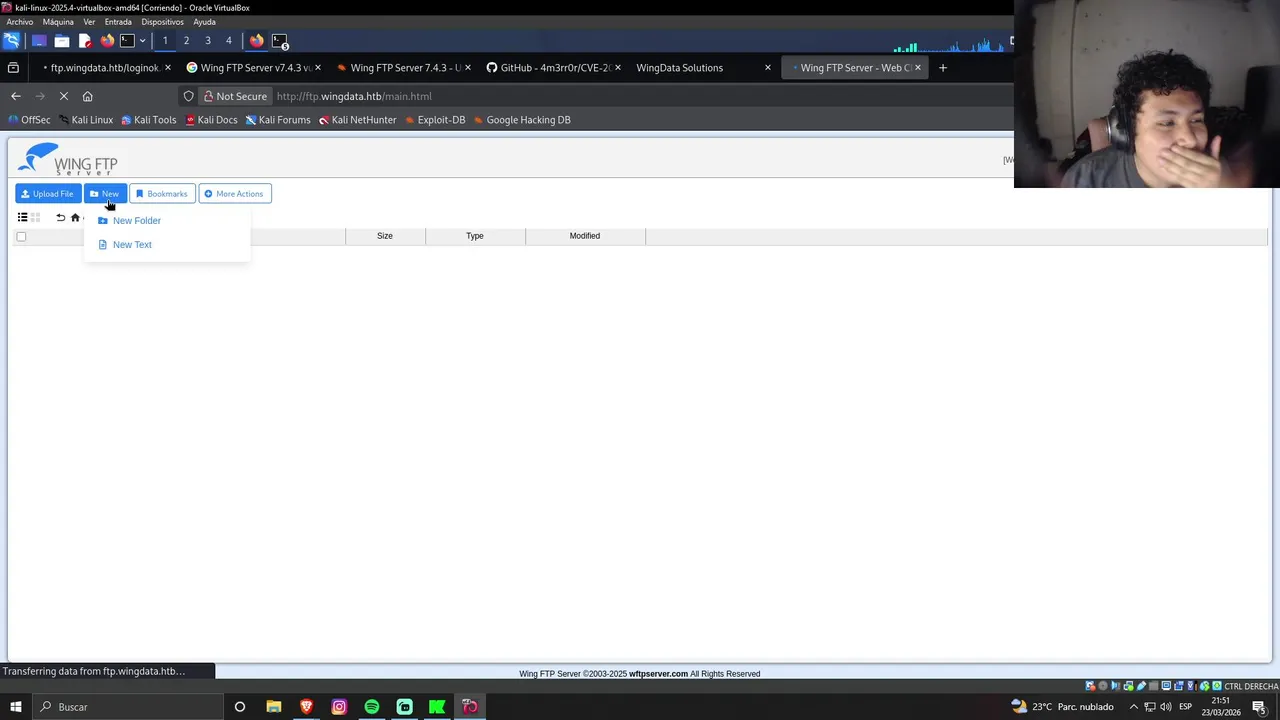Launch terminal from Kali panel launcher
Viewport: 1280px width, 720px height.
pyautogui.click(x=127, y=41)
